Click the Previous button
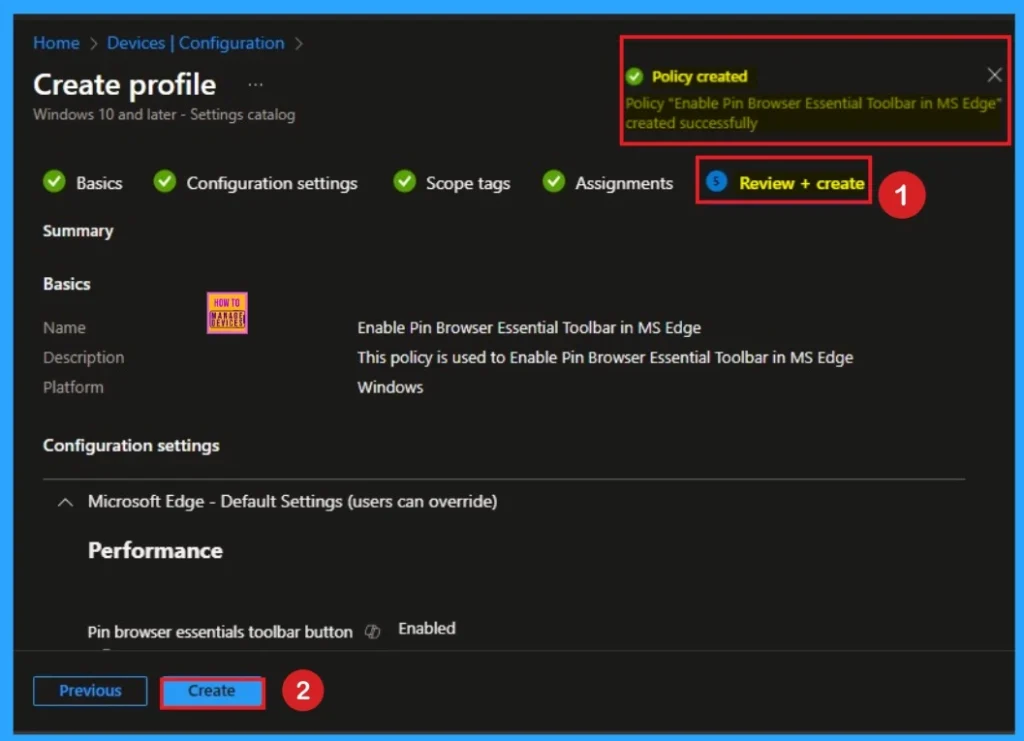This screenshot has width=1024, height=741. tap(90, 691)
